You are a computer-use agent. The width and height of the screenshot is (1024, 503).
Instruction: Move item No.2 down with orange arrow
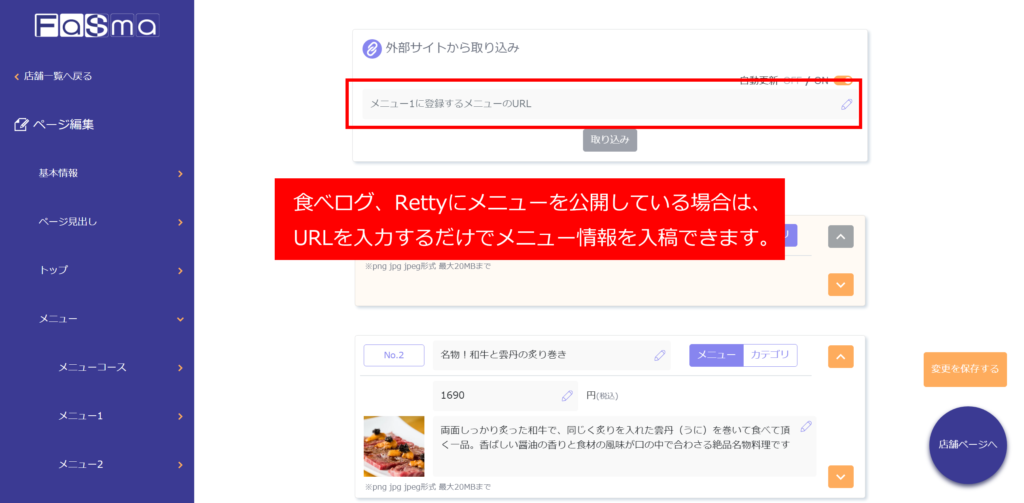[840, 476]
